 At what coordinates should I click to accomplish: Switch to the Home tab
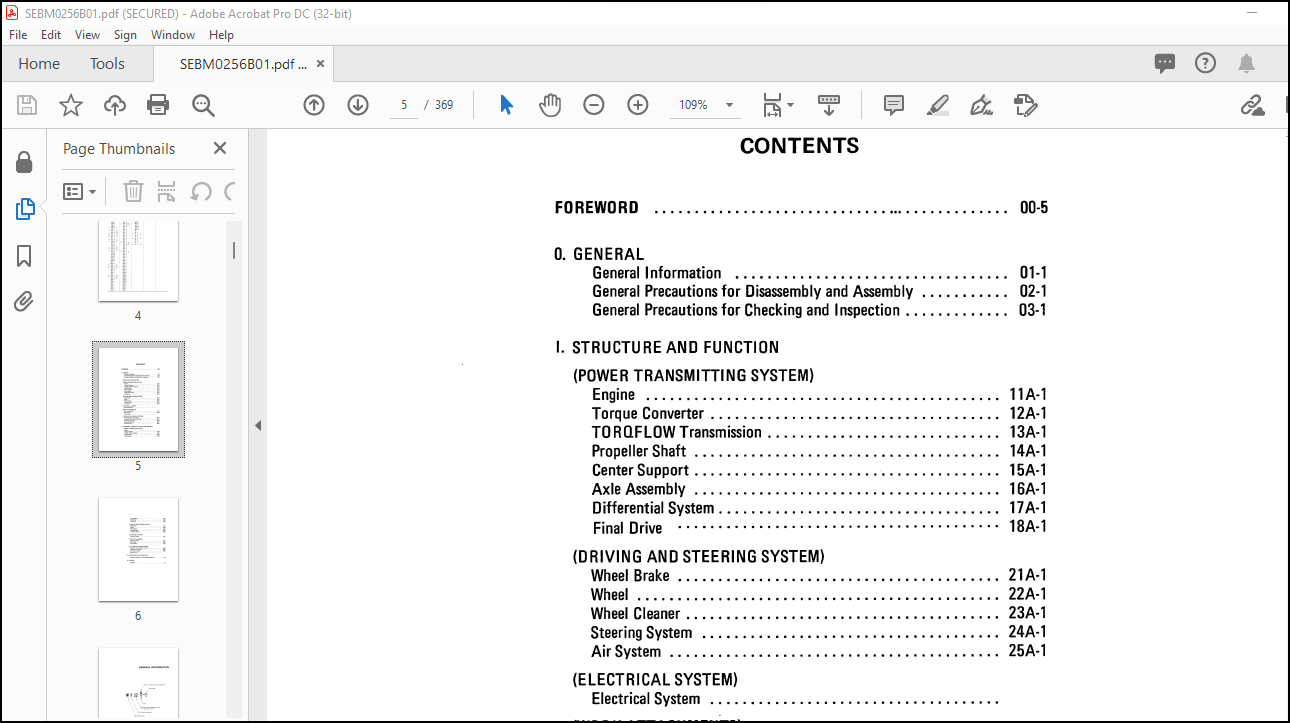click(39, 63)
